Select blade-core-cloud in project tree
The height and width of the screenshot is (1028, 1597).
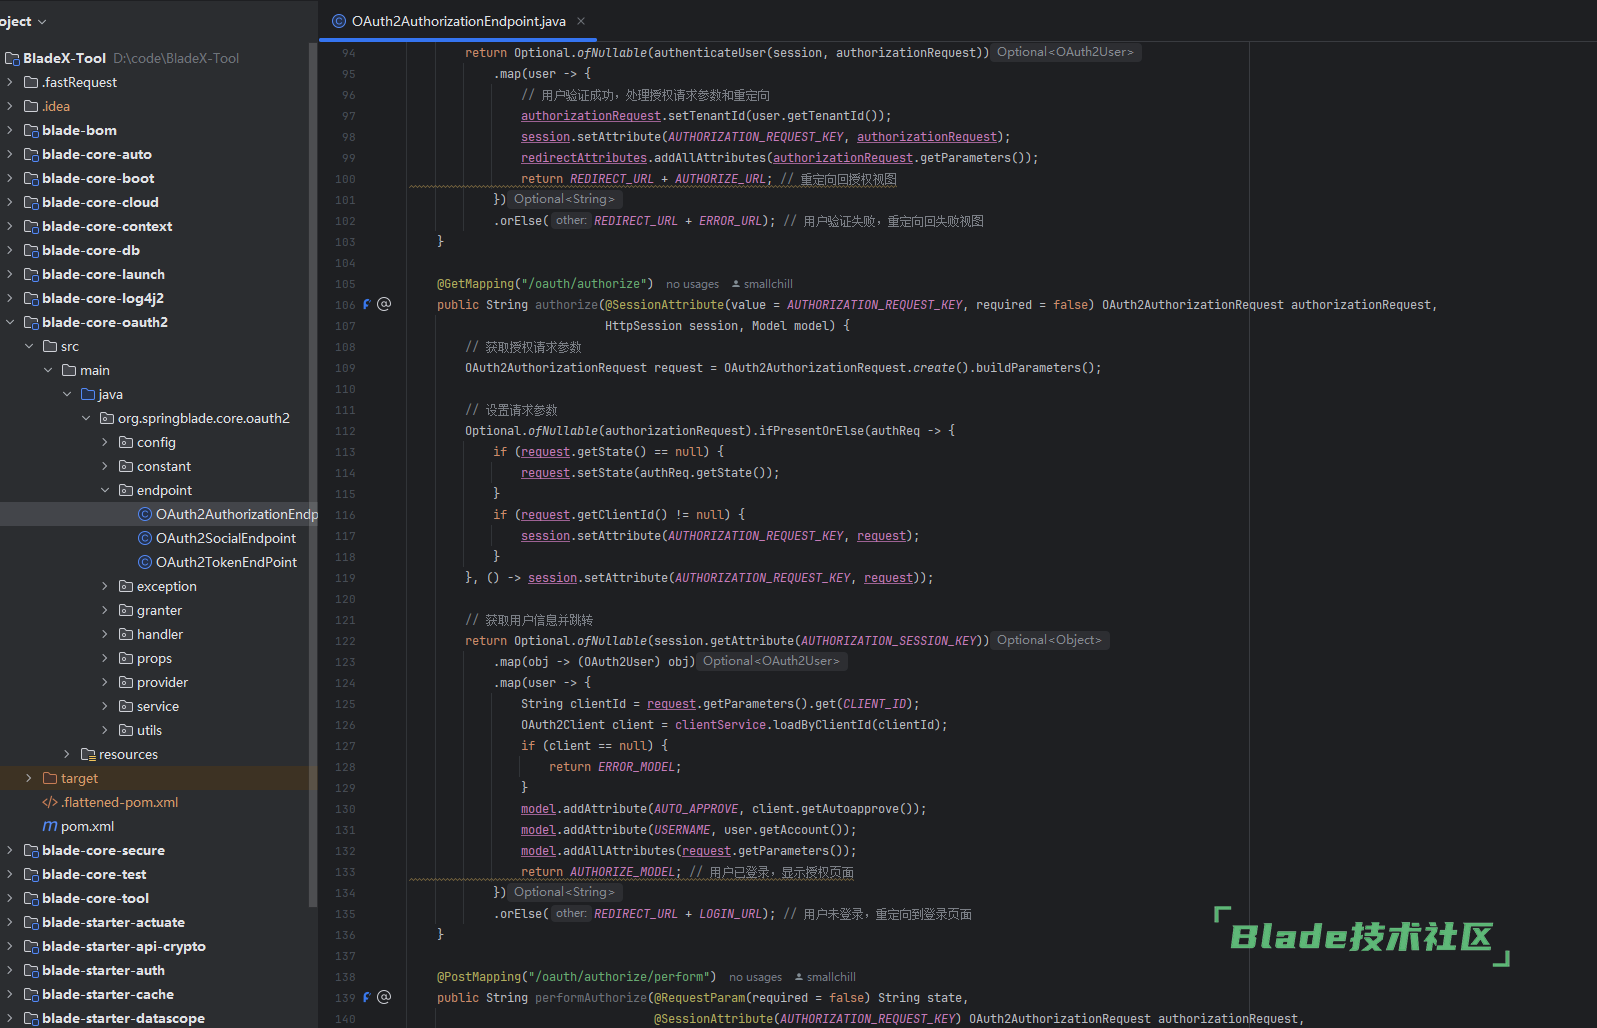point(100,202)
